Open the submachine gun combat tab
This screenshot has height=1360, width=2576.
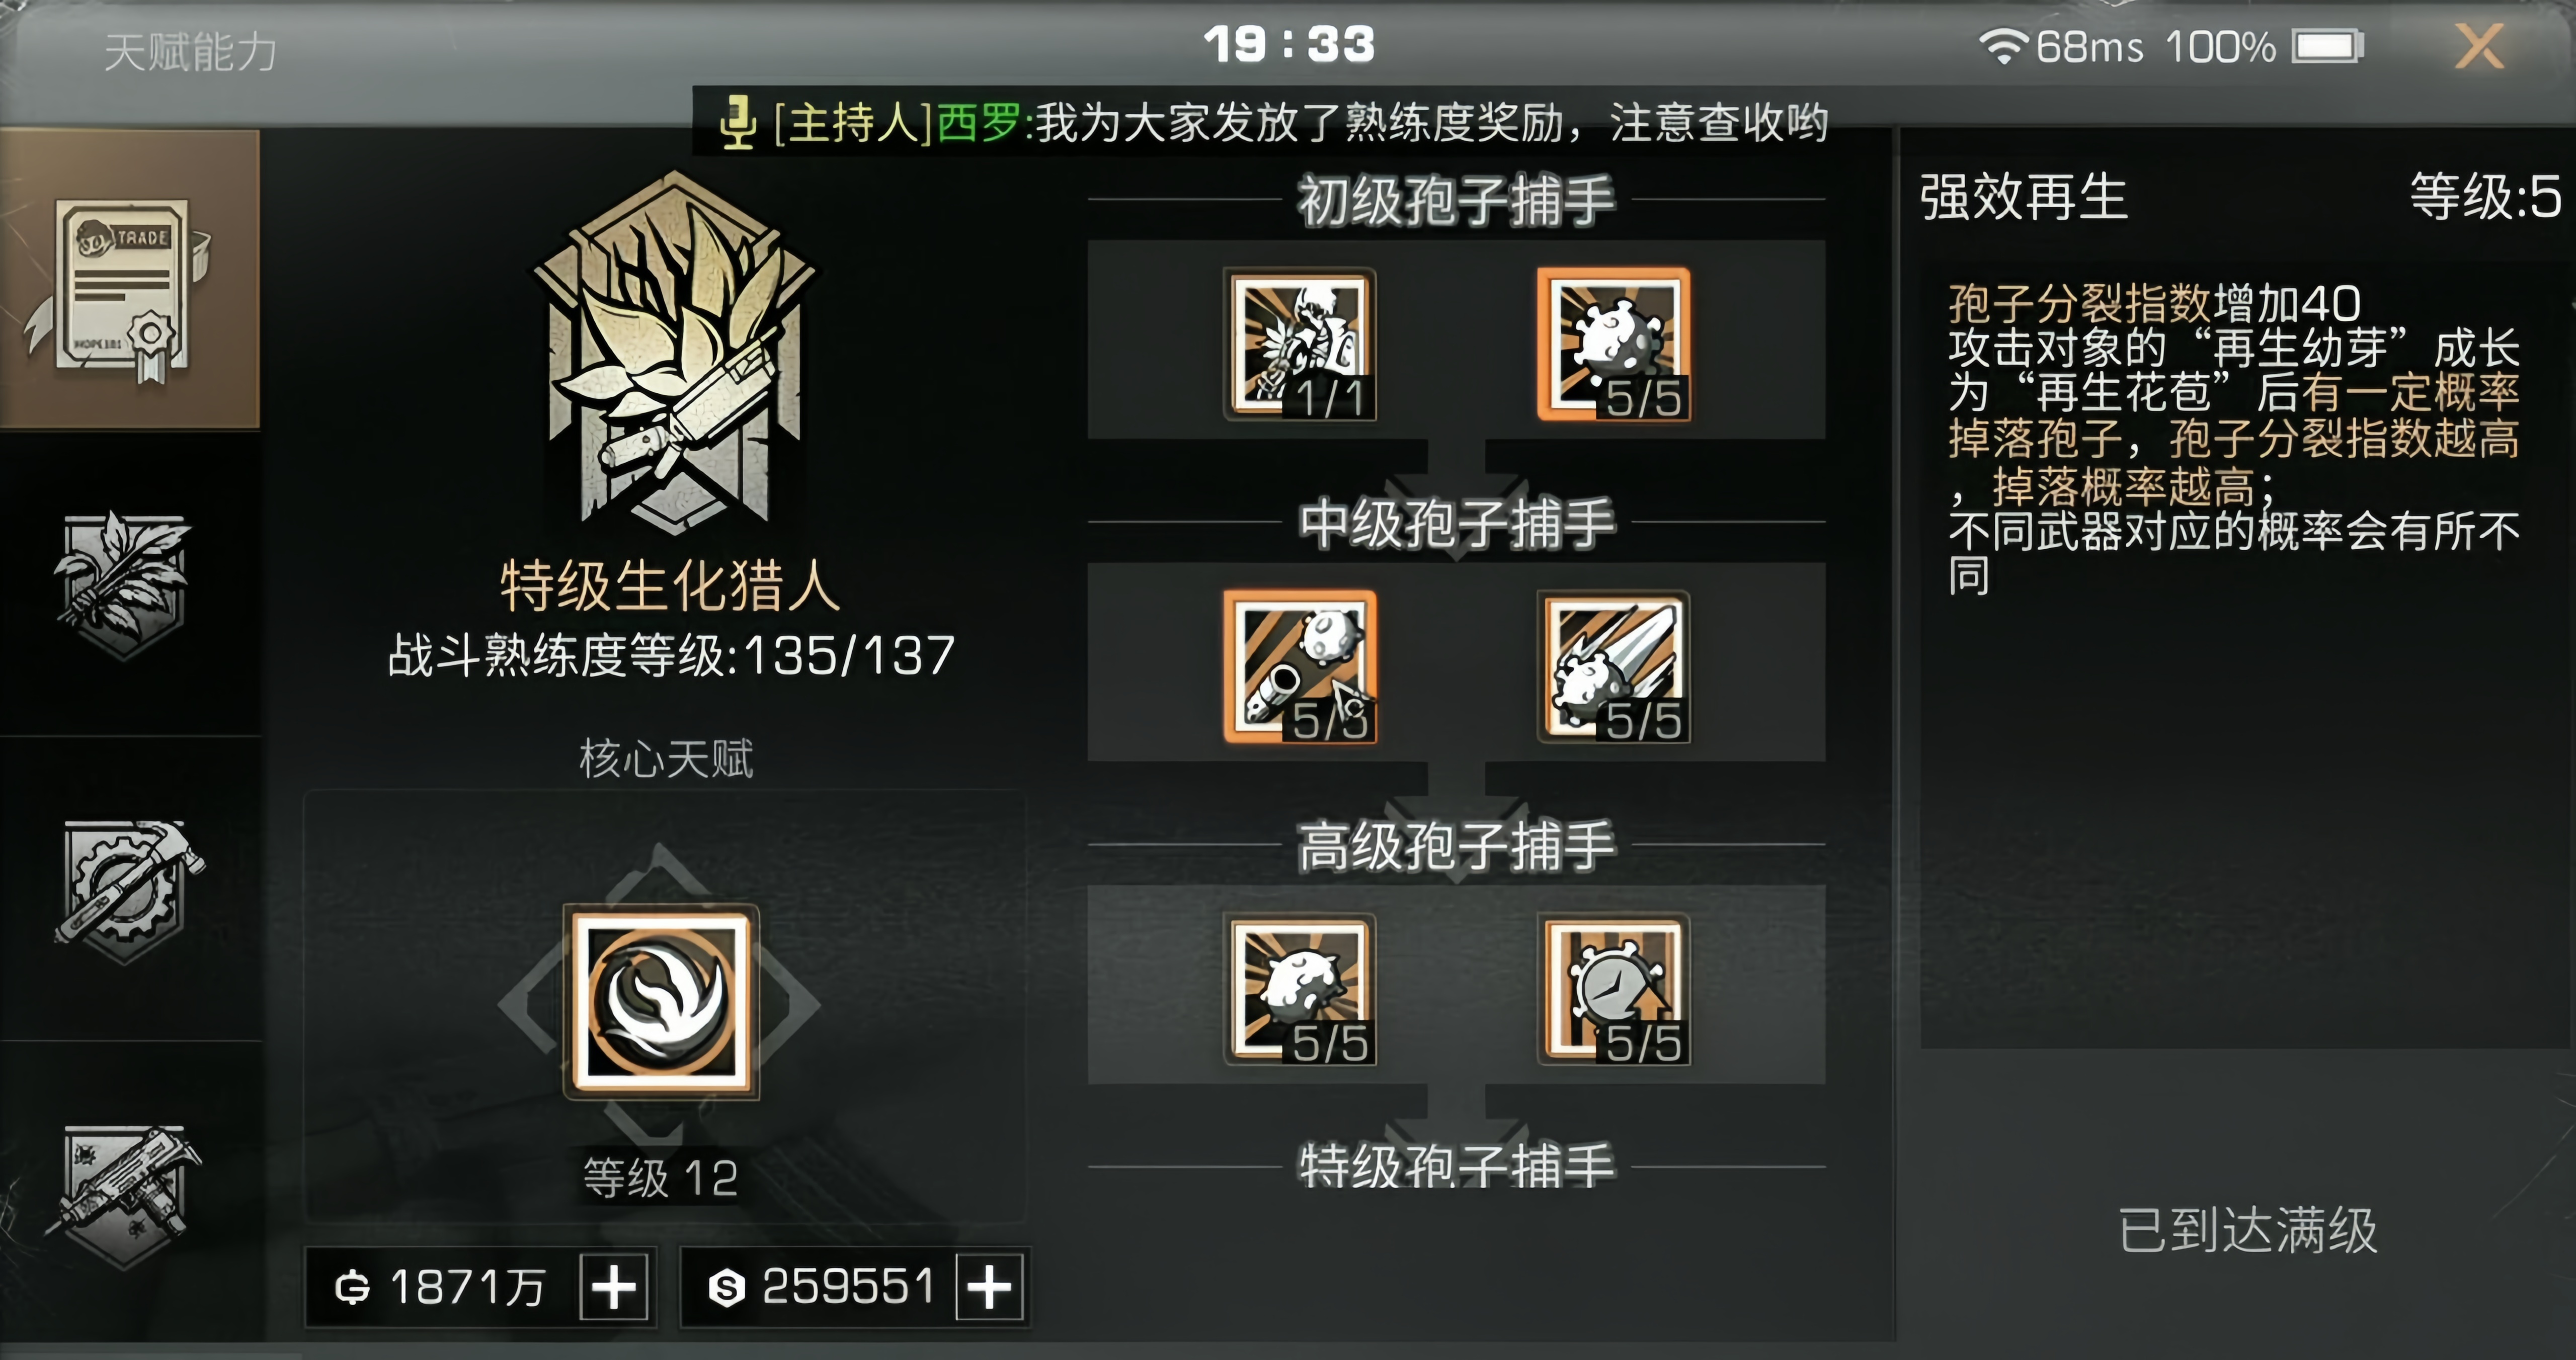coord(125,1196)
